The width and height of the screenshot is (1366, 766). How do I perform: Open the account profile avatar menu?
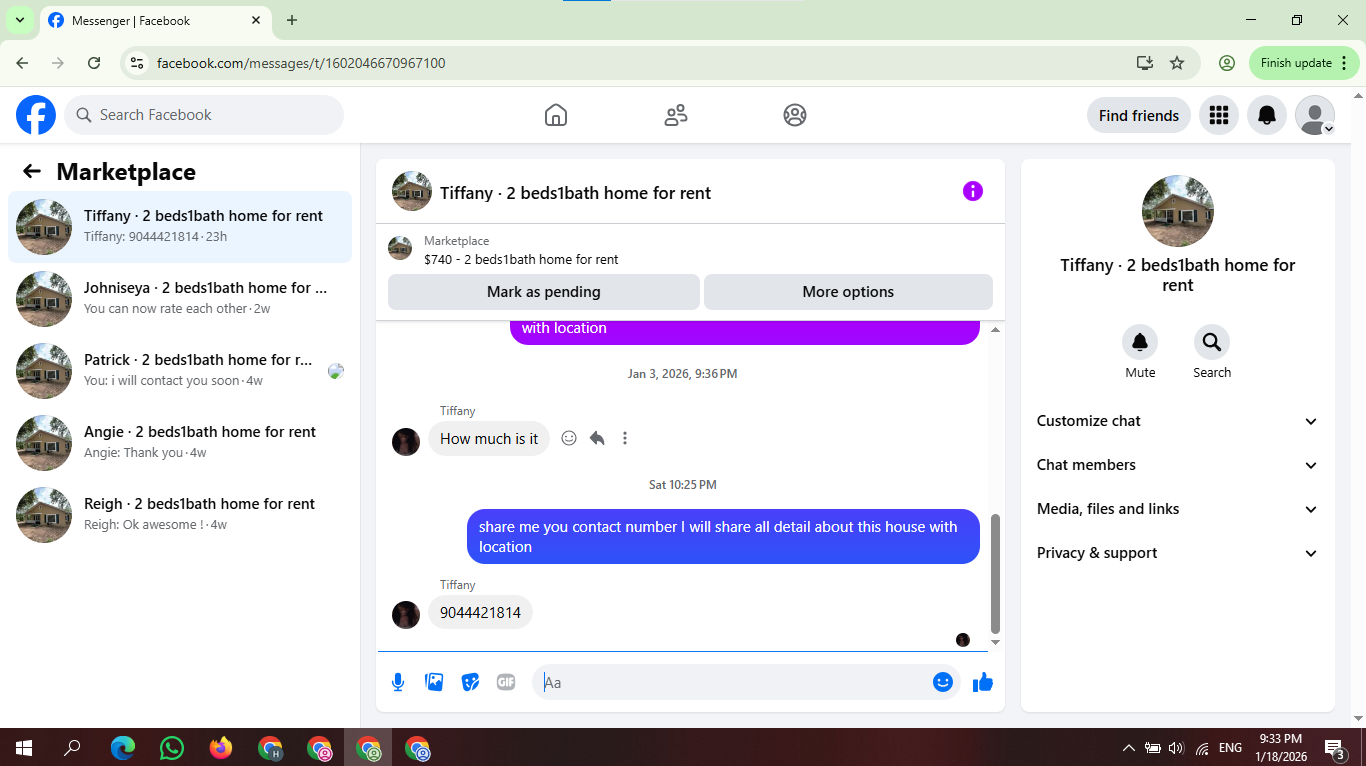point(1315,115)
